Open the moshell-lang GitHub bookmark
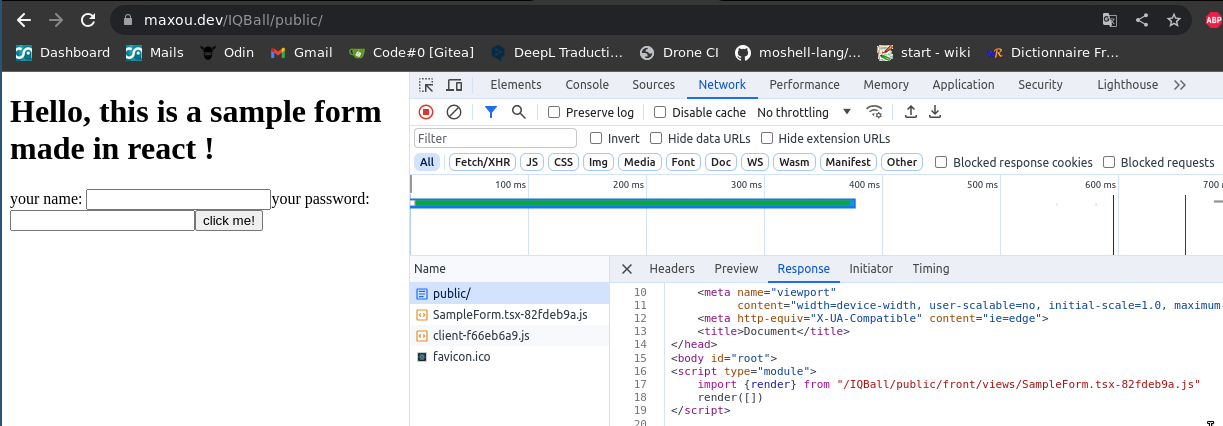 pyautogui.click(x=798, y=53)
